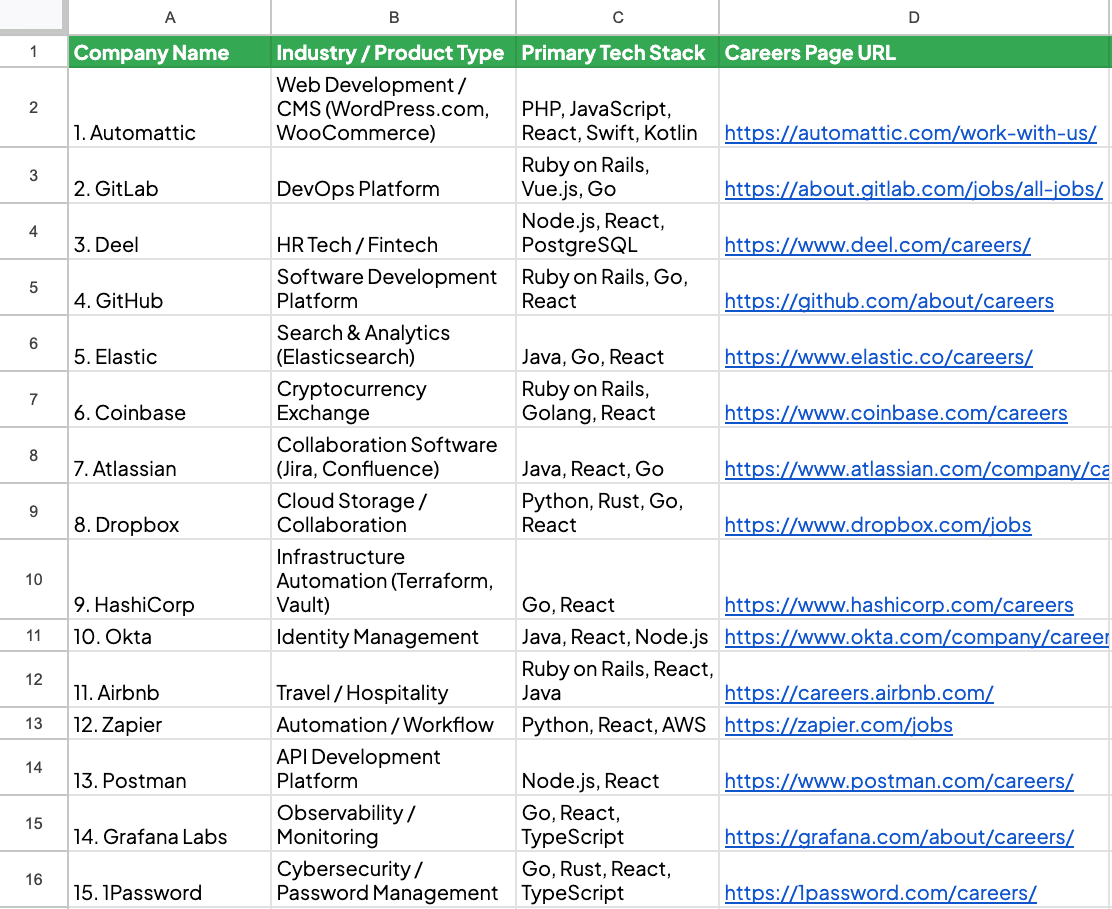Follow the Dropbox jobs hyperlink
Viewport: 1112px width, 909px height.
(x=877, y=524)
